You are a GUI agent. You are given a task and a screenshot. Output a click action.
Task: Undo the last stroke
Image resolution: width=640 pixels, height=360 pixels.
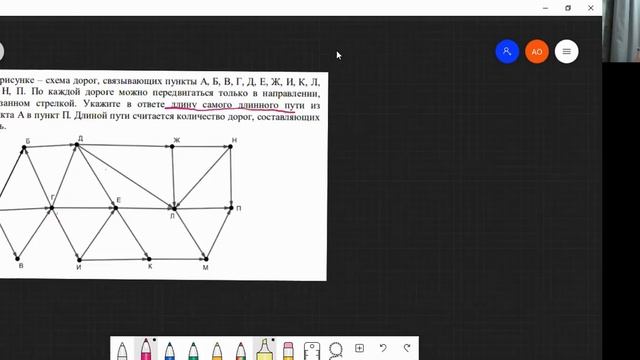(383, 348)
